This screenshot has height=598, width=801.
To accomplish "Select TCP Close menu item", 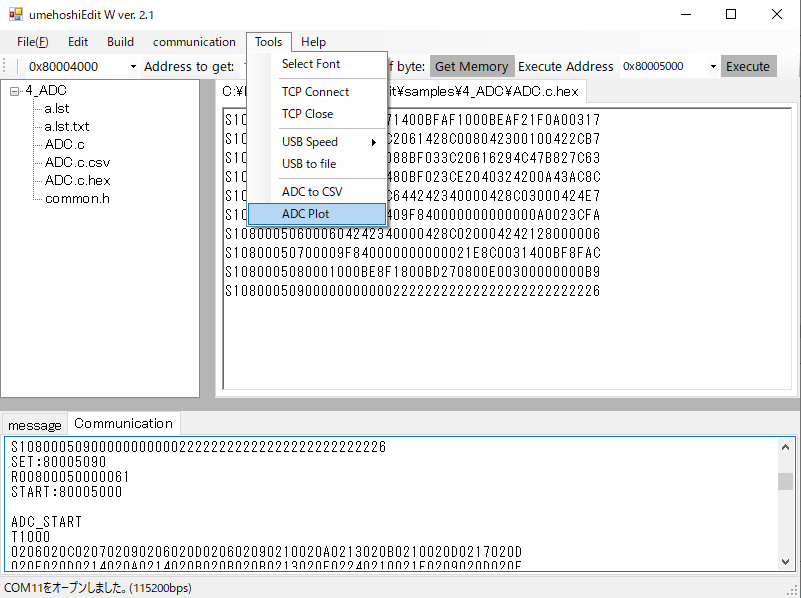I will 307,114.
